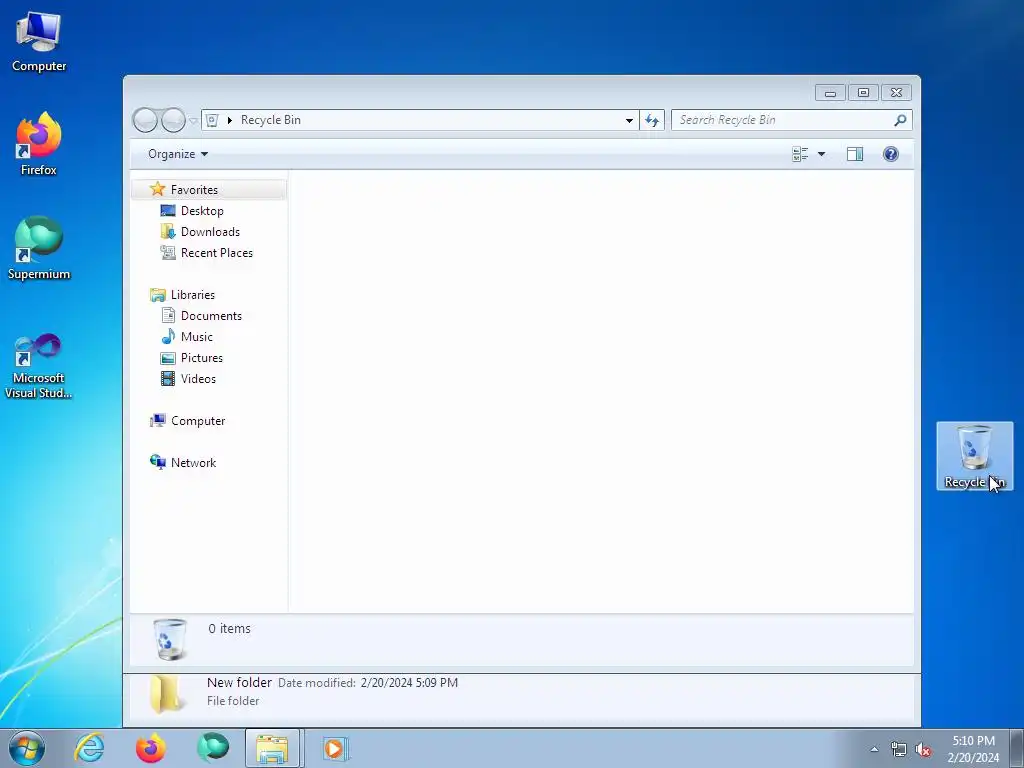Click the Show desktop button
1024x768 pixels.
coord(1017,748)
